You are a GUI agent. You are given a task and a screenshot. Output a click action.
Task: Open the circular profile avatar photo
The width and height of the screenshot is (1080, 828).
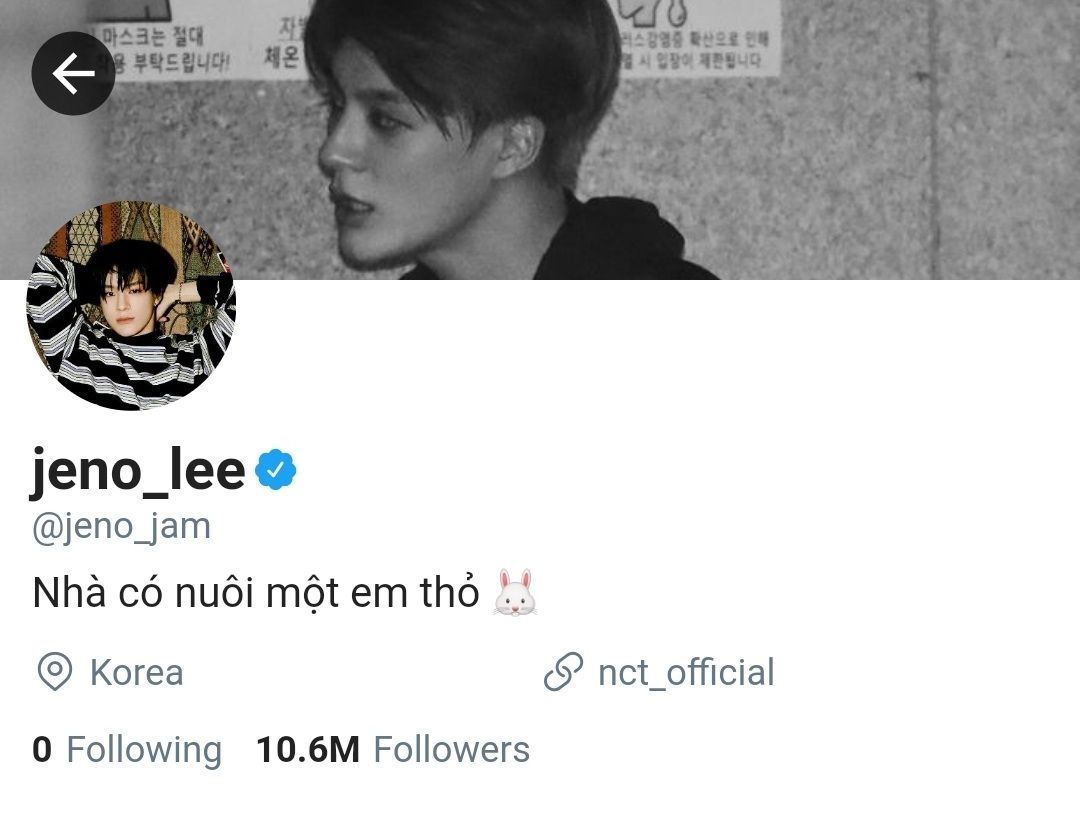tap(131, 306)
